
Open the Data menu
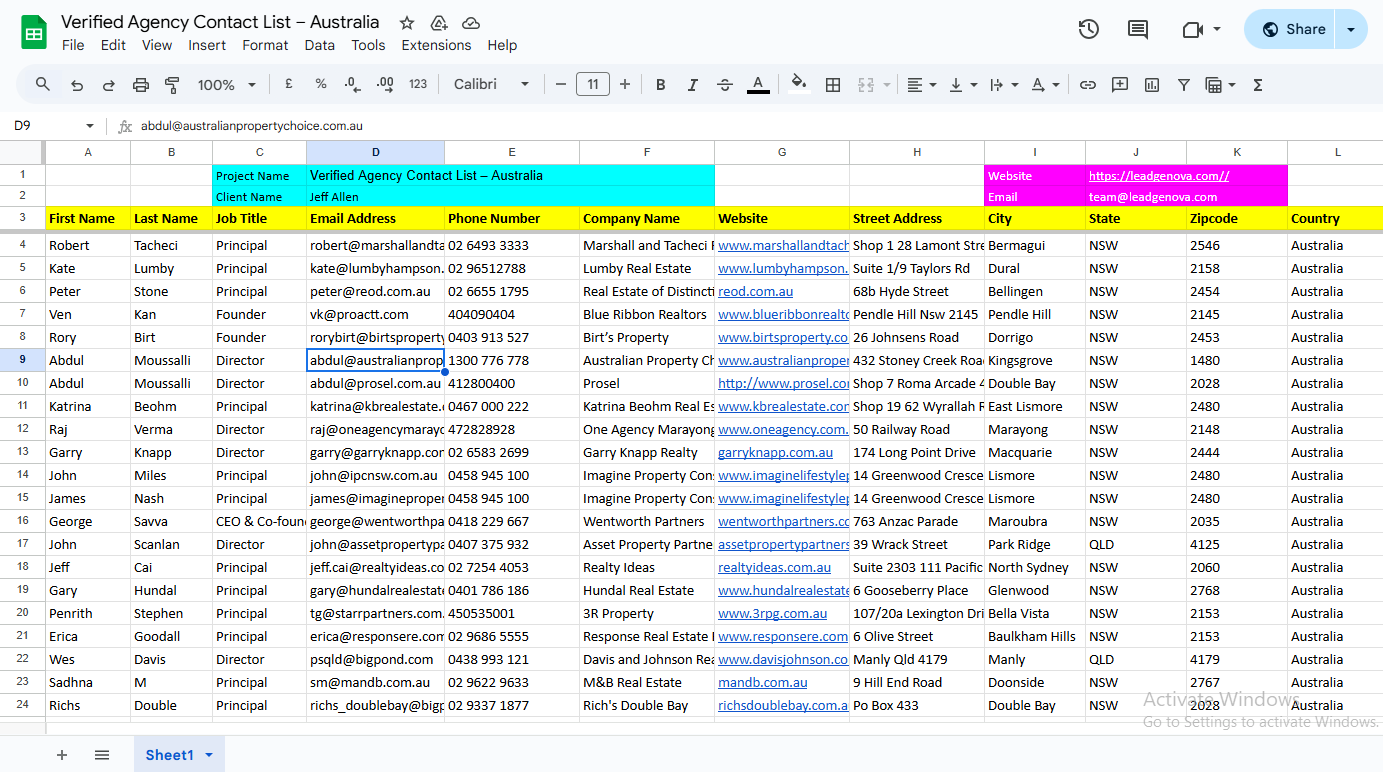point(319,45)
